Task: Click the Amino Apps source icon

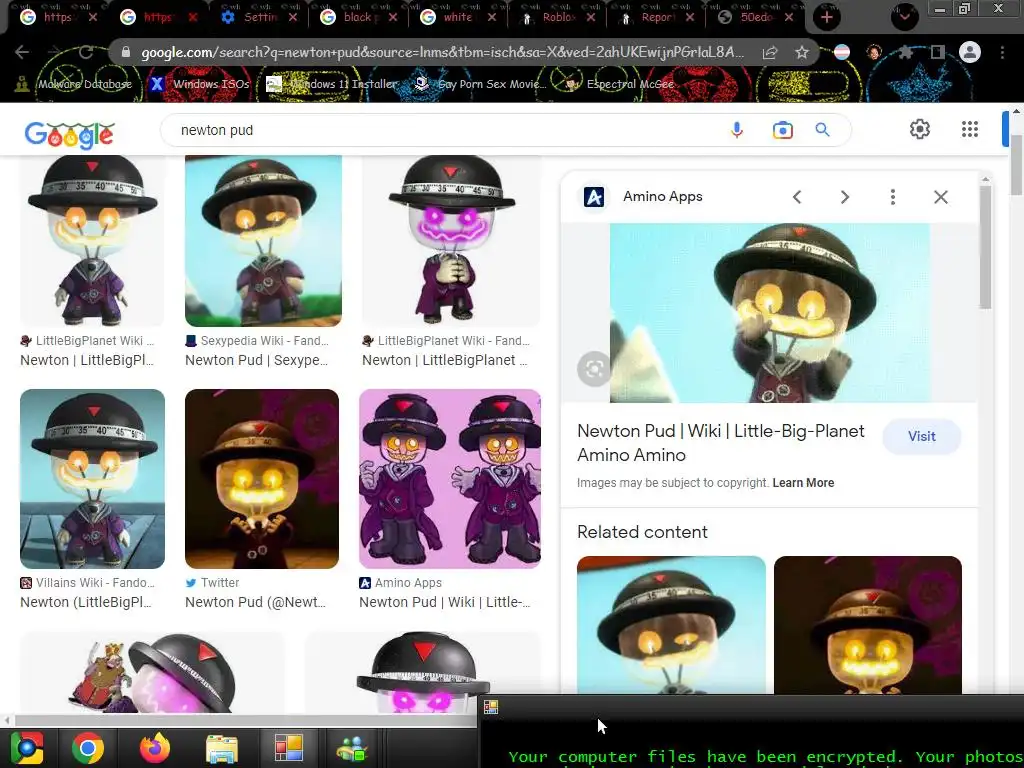Action: [x=594, y=197]
